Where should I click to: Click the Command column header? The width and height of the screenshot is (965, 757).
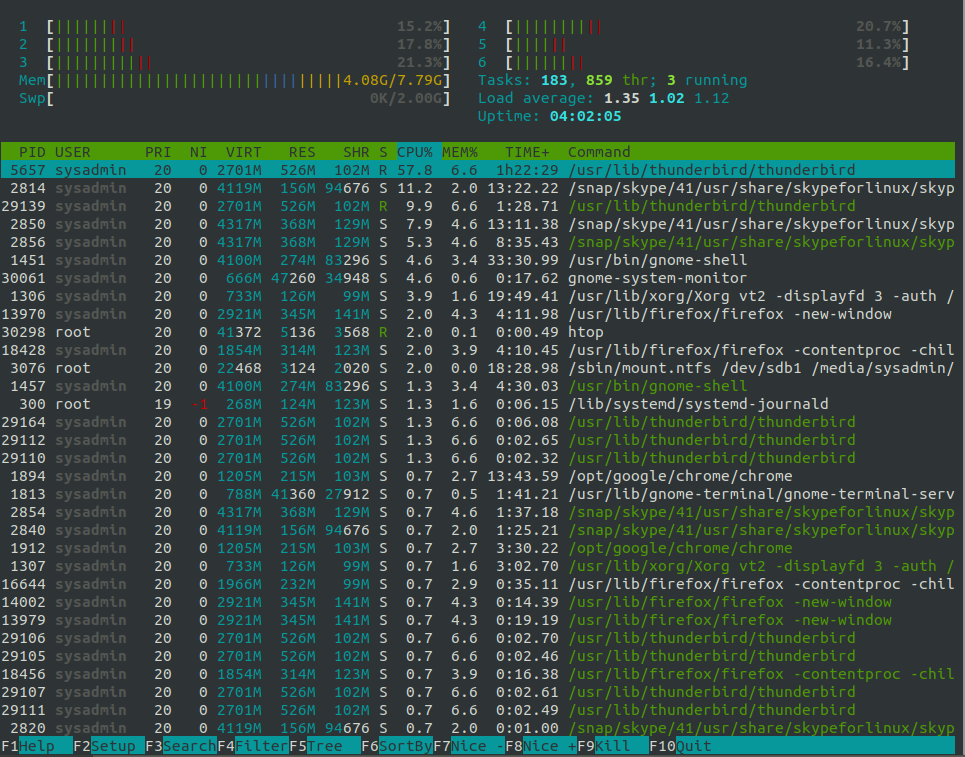click(x=599, y=152)
